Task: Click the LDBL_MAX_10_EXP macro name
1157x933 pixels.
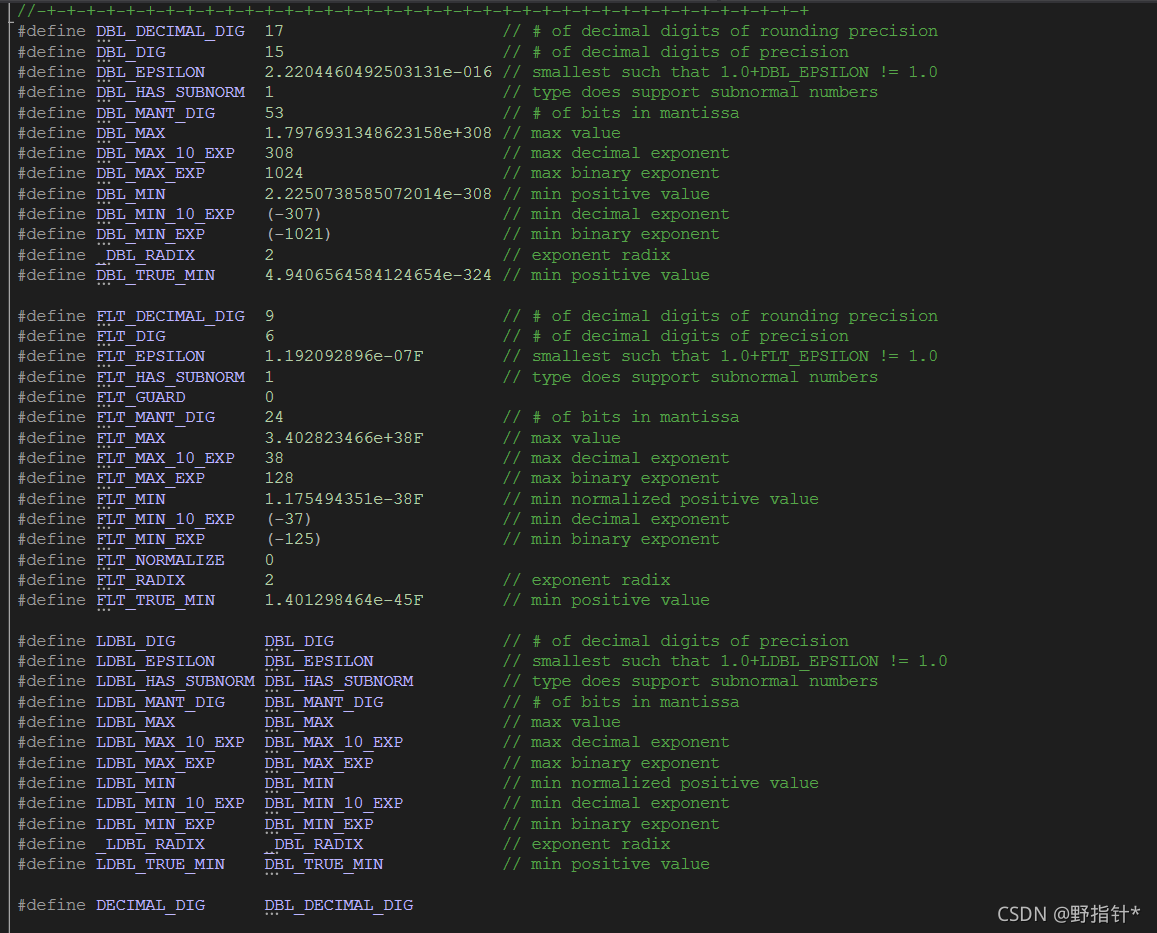Action: [170, 742]
